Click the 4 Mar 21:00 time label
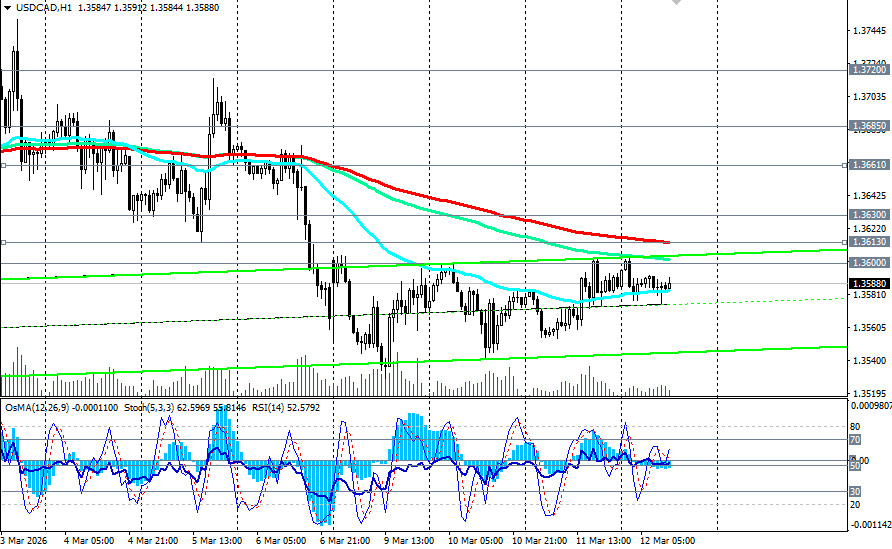 click(153, 540)
